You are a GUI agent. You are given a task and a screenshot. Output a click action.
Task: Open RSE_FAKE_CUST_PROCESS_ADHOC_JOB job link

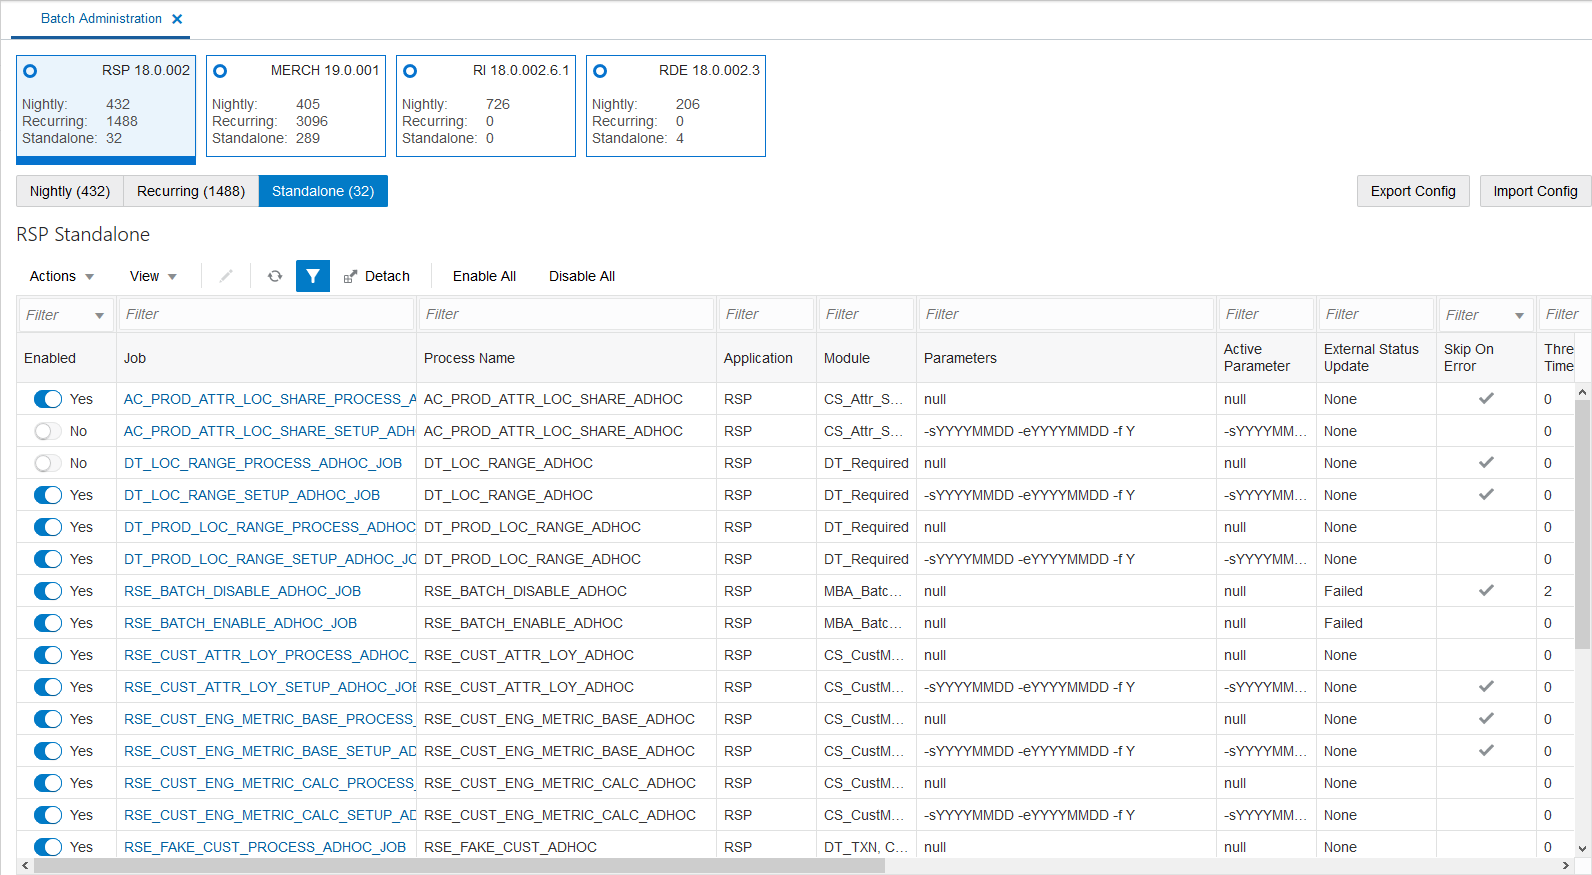265,847
